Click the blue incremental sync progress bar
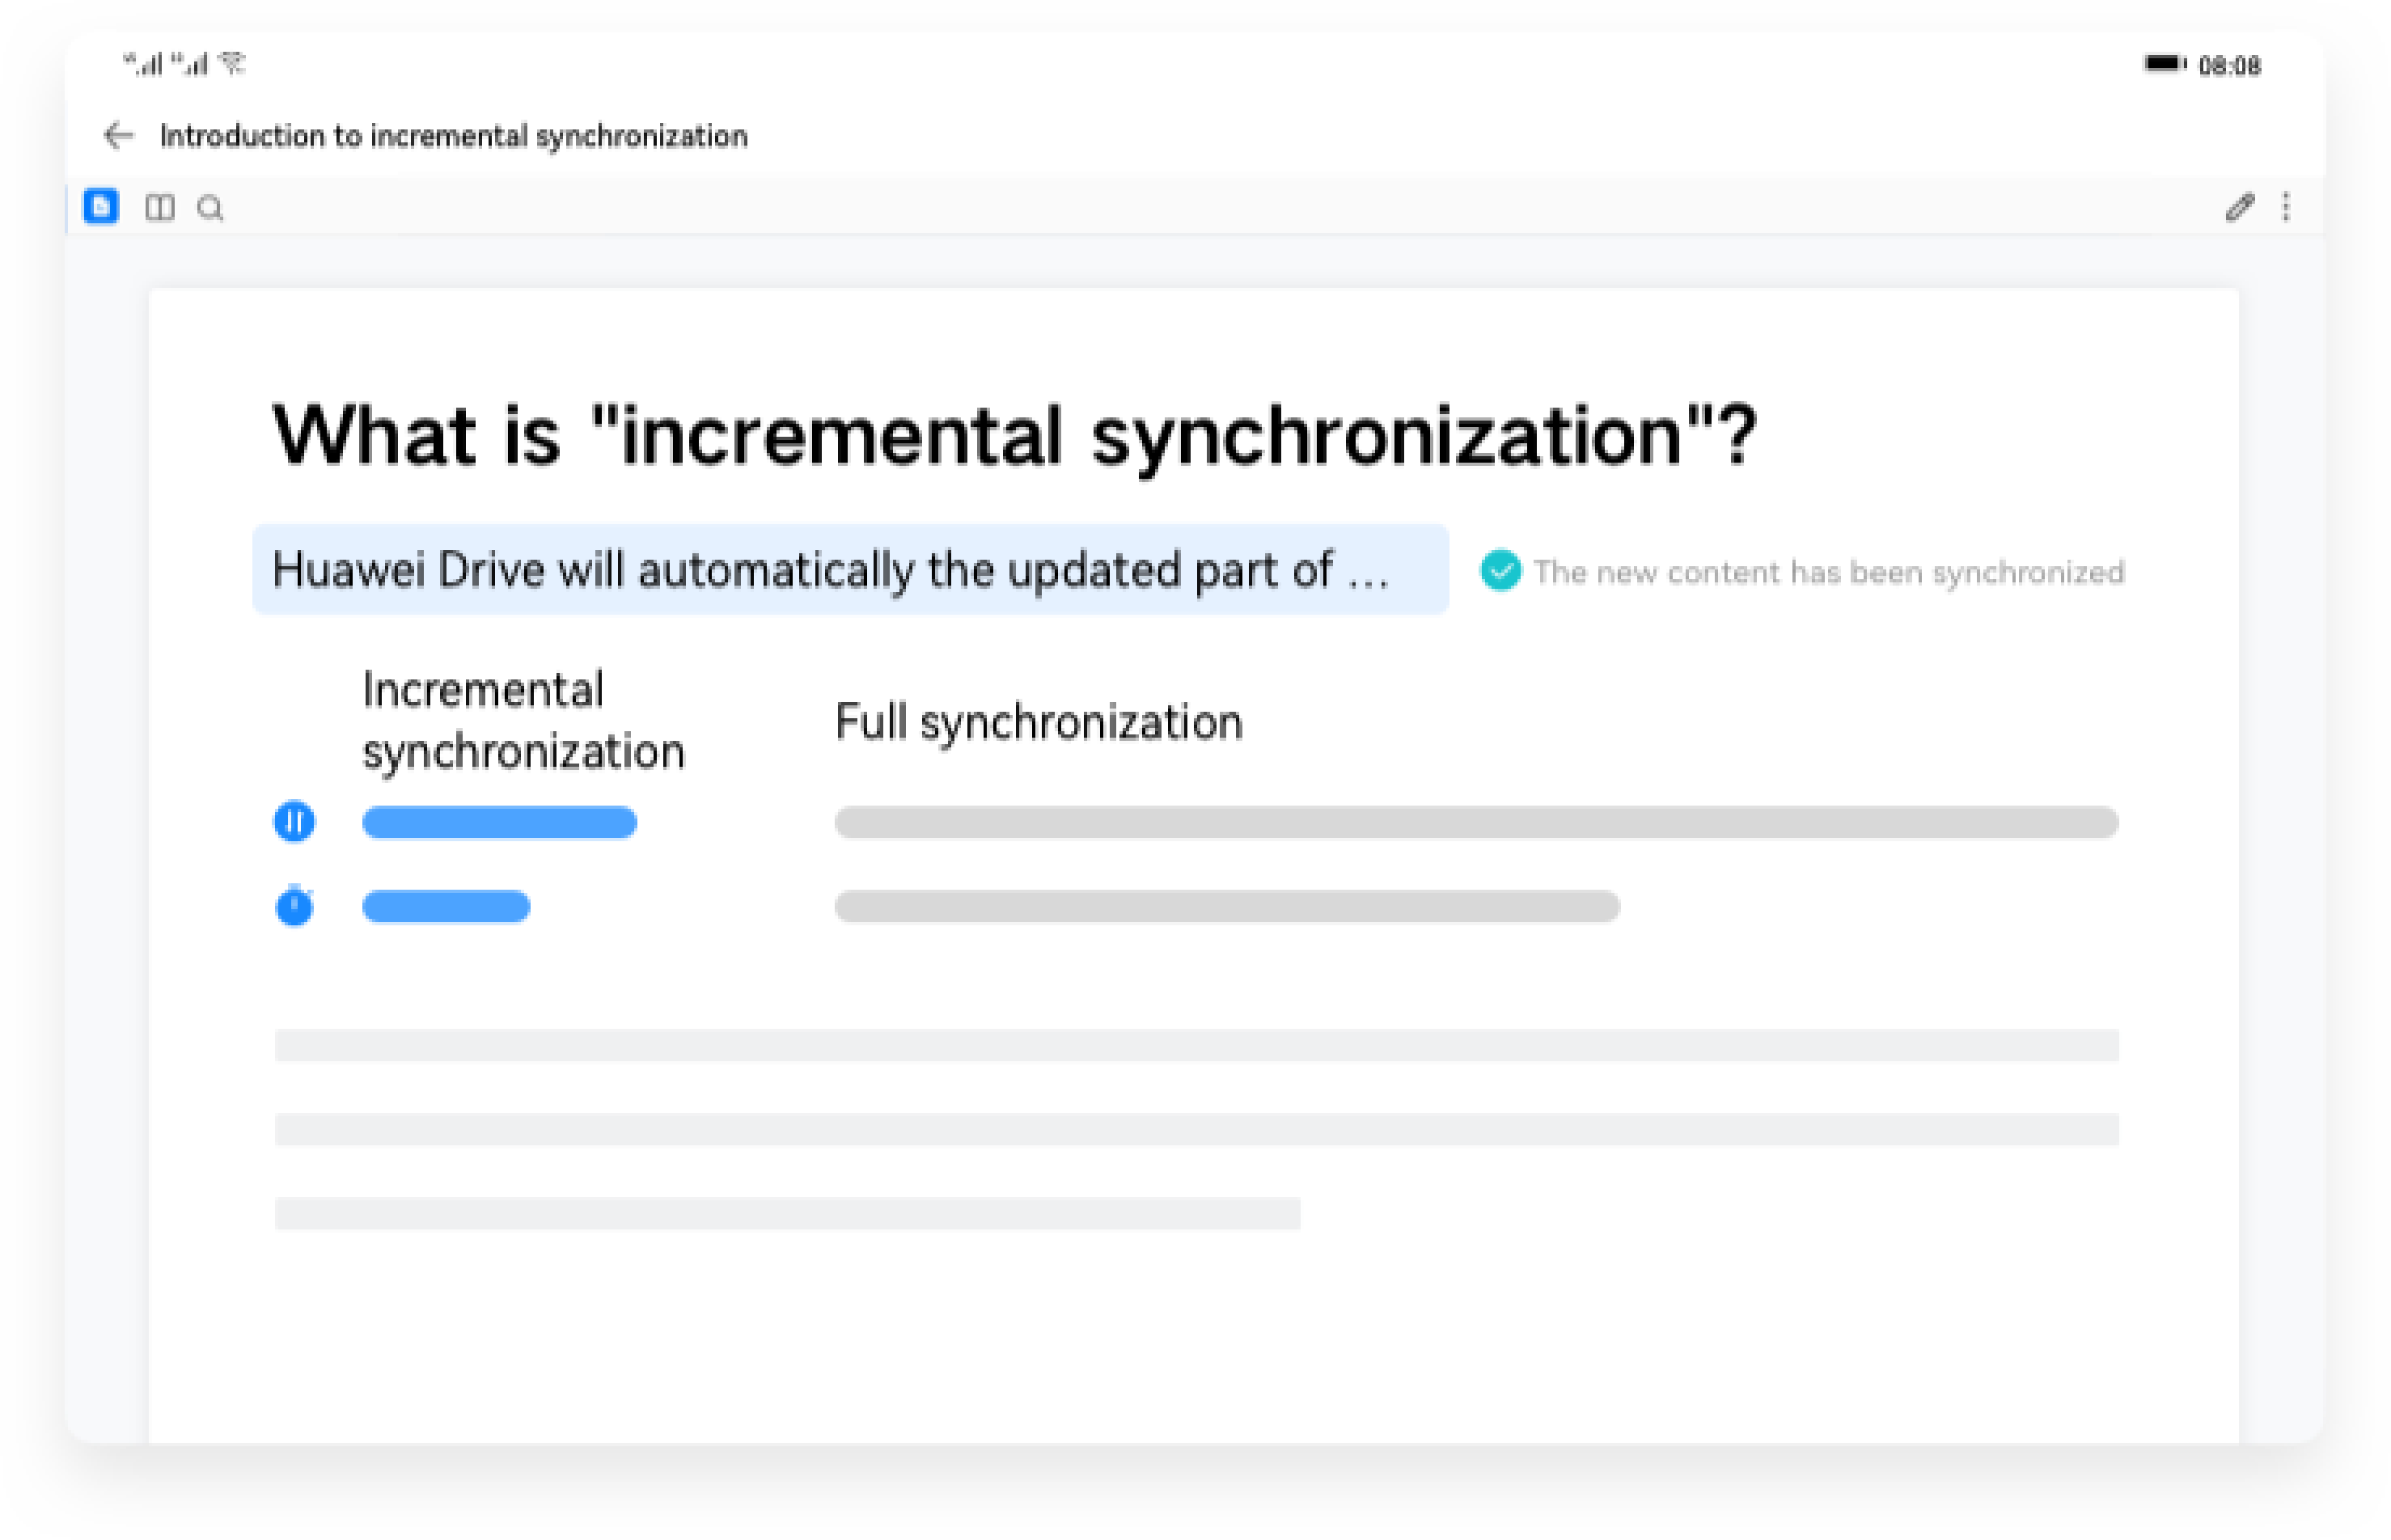 (500, 823)
